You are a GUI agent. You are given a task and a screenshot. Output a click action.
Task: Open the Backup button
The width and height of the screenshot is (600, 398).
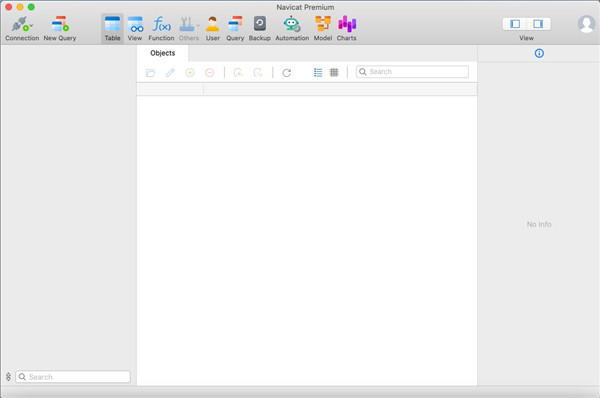click(259, 29)
